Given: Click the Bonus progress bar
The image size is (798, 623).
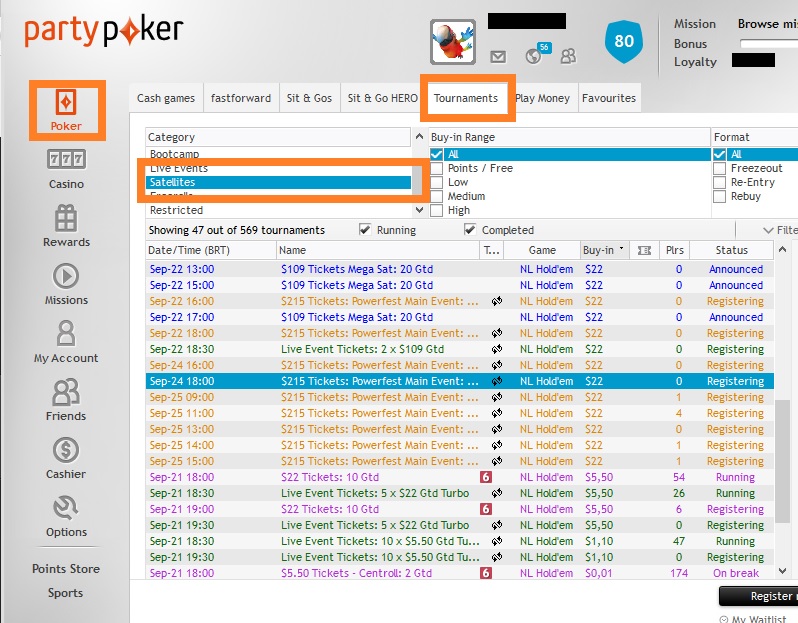Looking at the screenshot, I should coord(769,44).
